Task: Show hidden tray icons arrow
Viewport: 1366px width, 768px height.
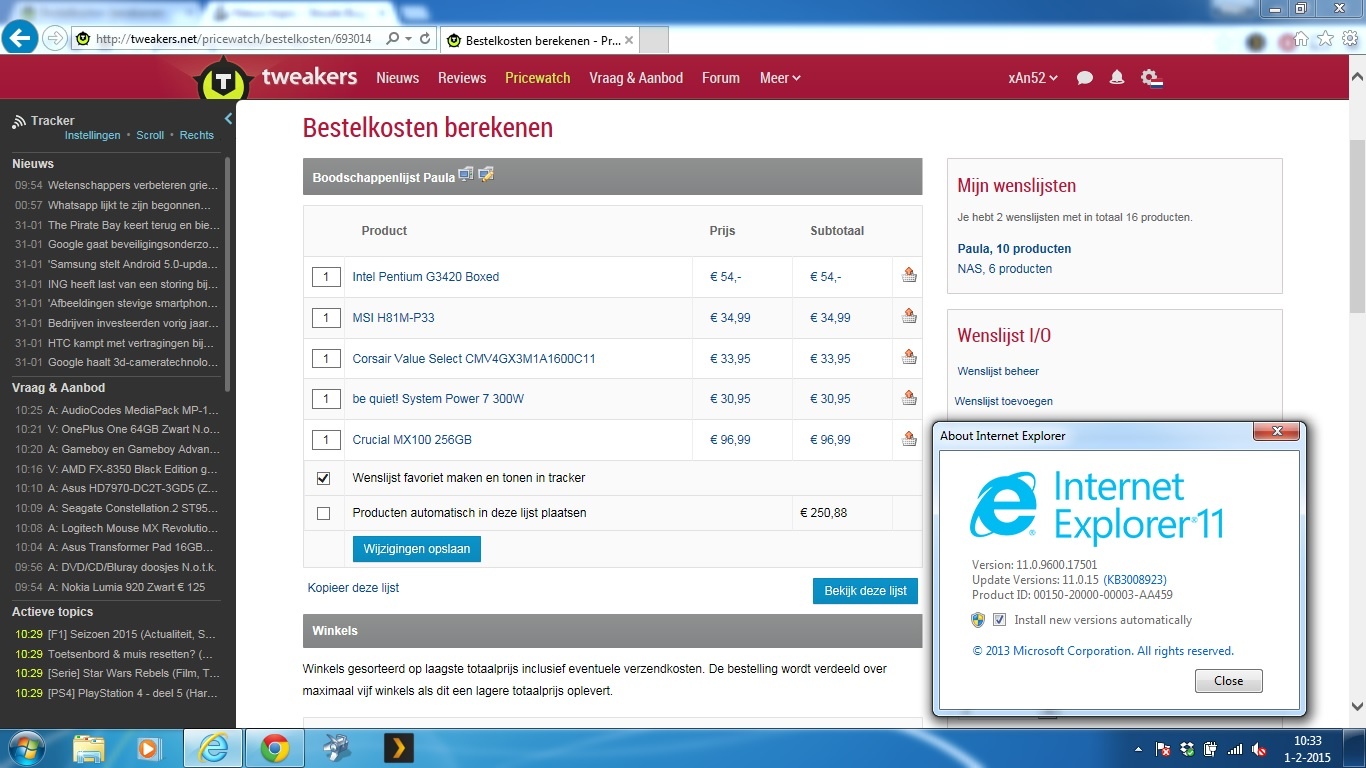Action: coord(1139,749)
